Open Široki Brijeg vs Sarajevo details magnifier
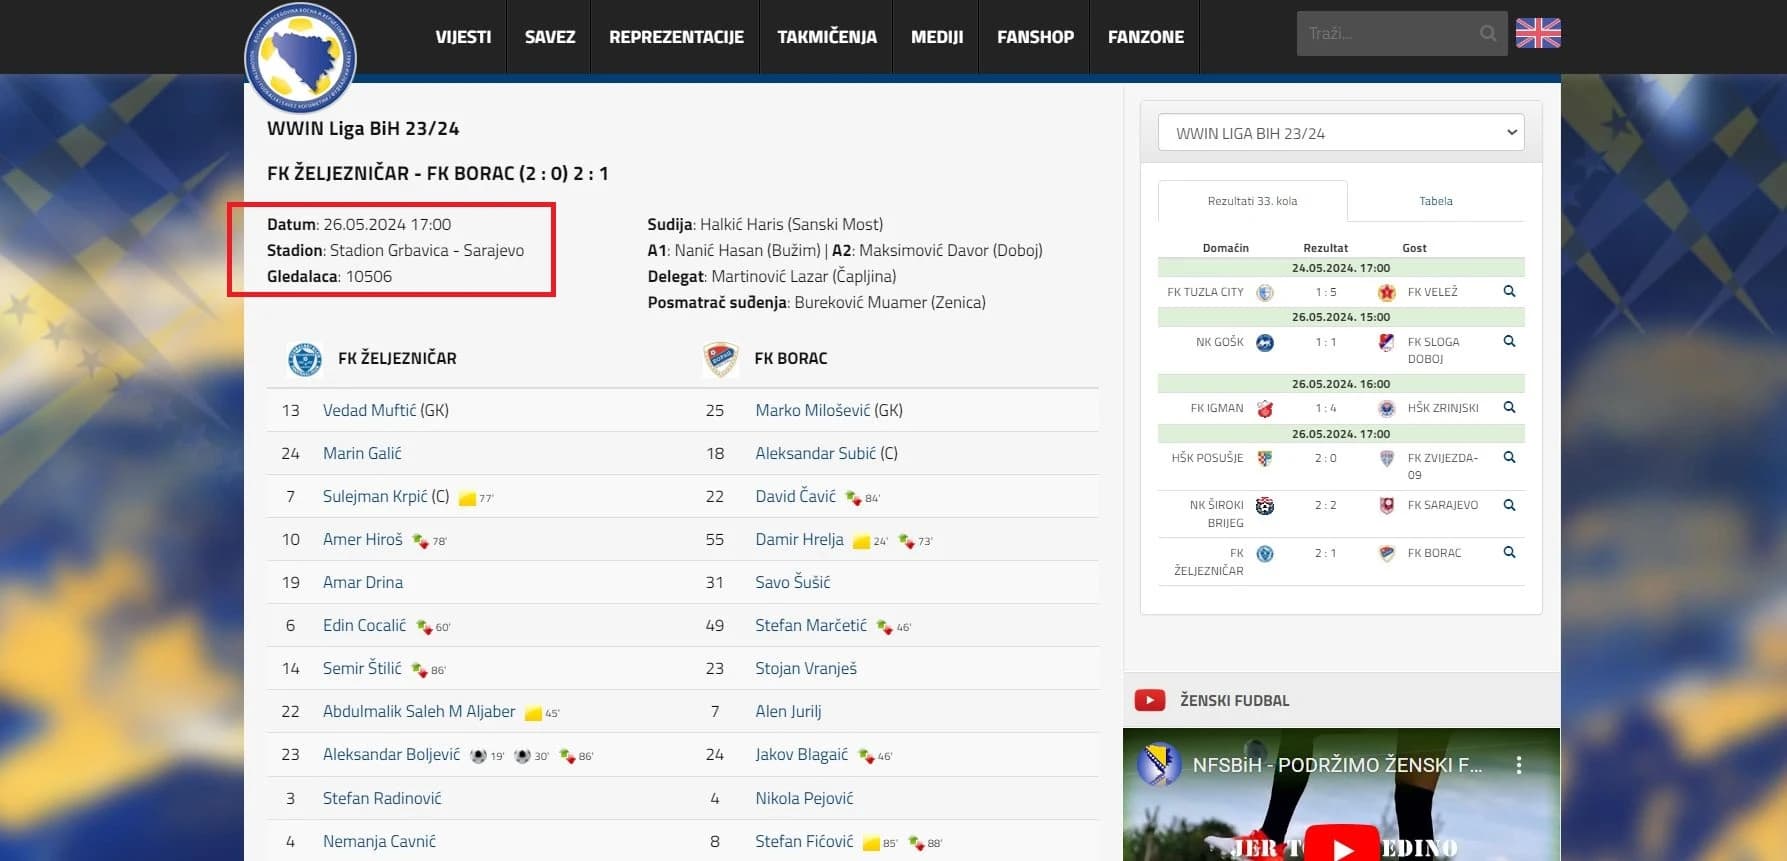The image size is (1787, 861). coord(1509,505)
